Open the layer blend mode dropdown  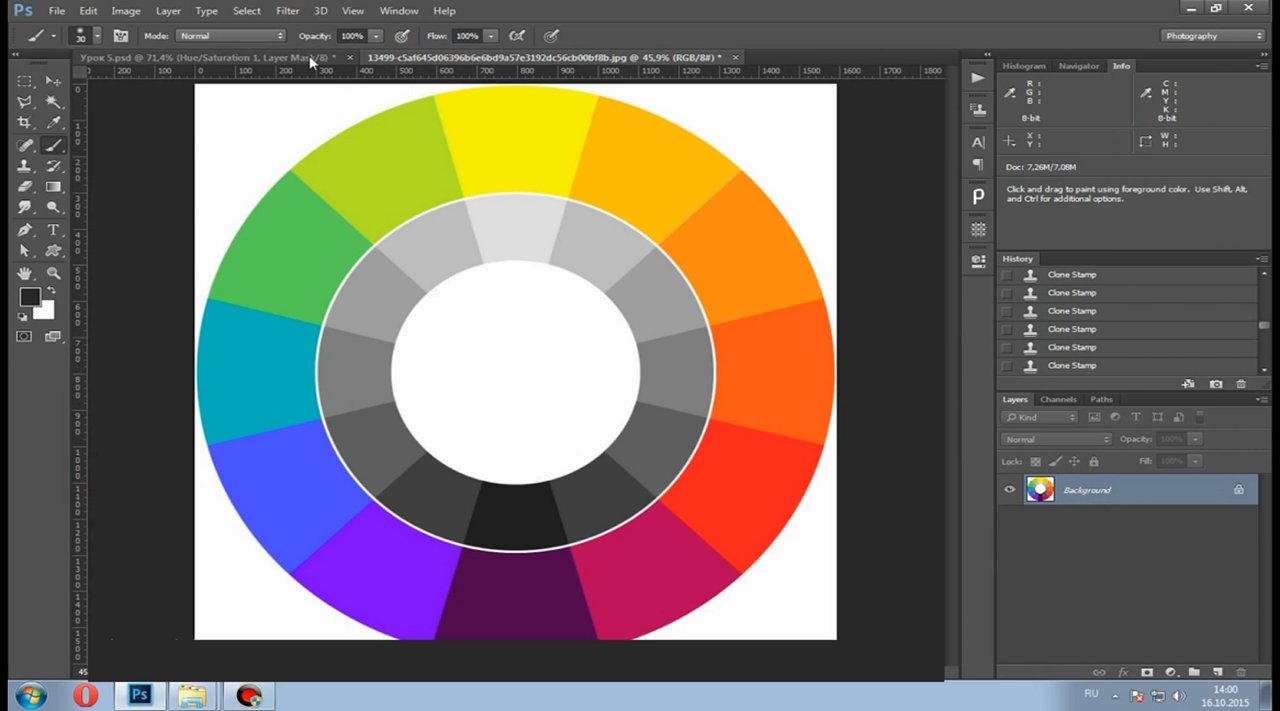(x=1057, y=440)
